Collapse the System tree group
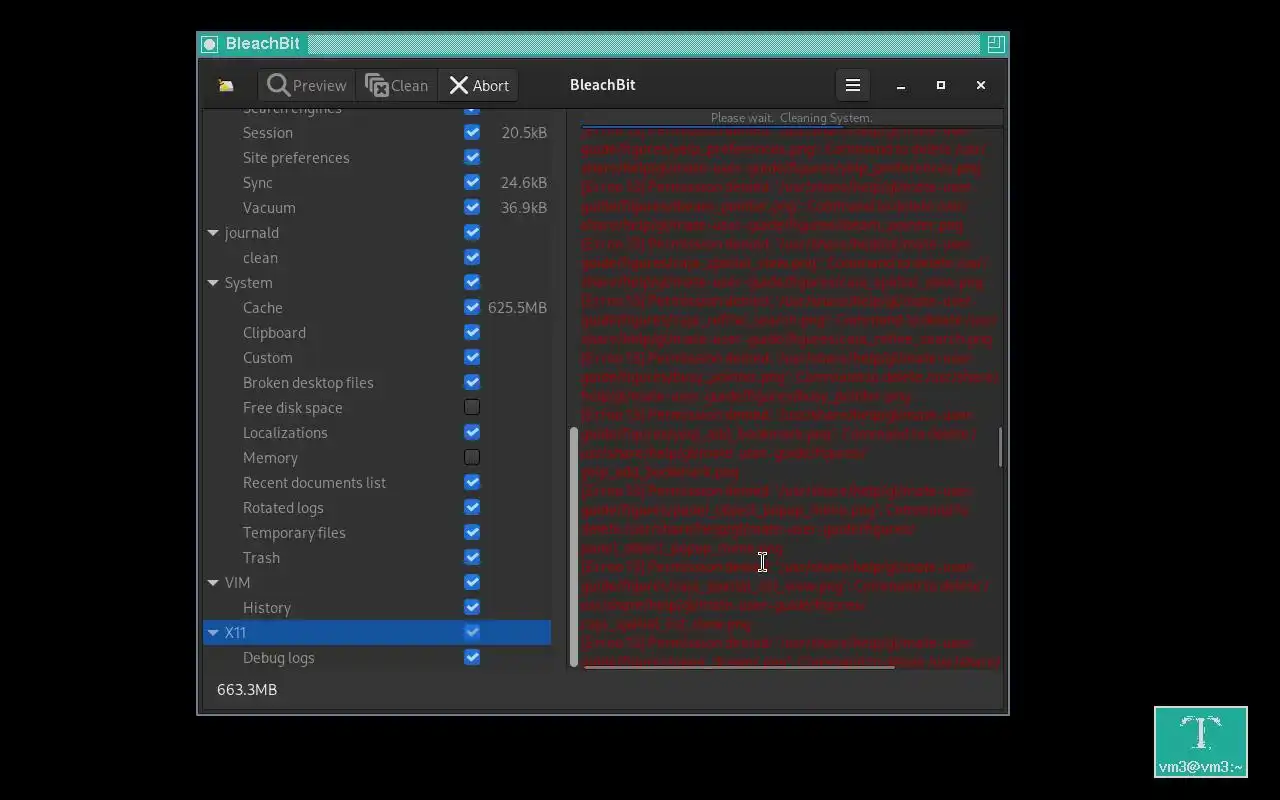This screenshot has height=800, width=1280. point(213,283)
